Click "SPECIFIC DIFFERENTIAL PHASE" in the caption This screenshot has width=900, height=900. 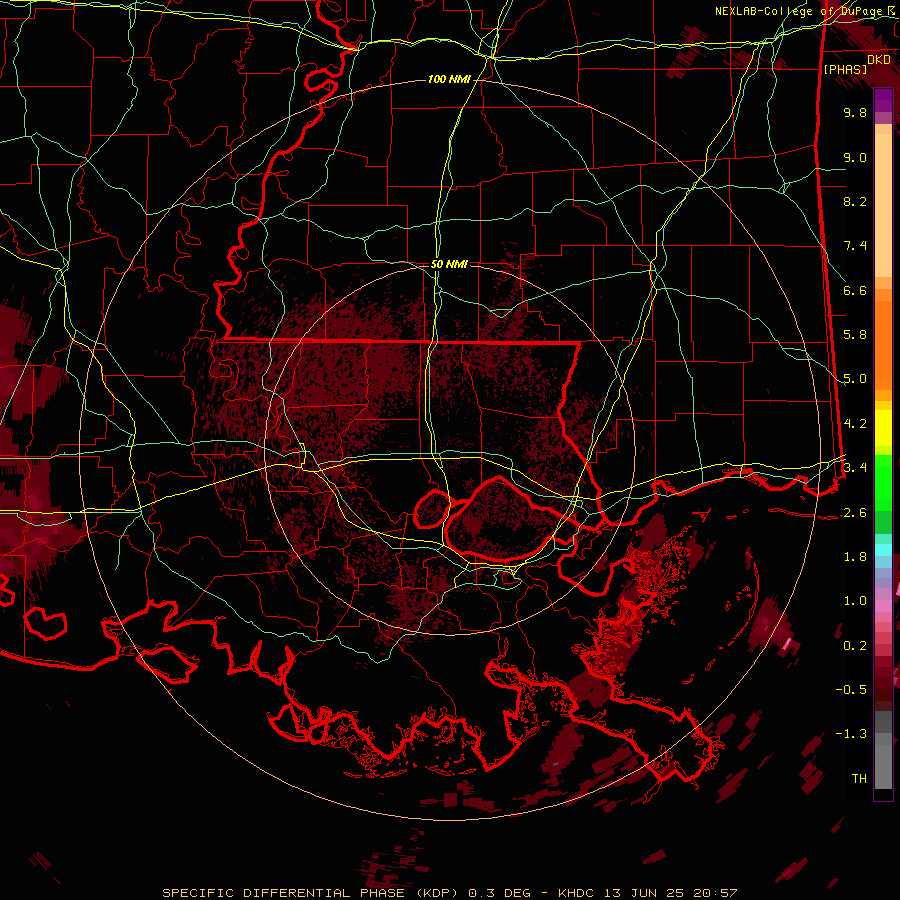click(284, 893)
